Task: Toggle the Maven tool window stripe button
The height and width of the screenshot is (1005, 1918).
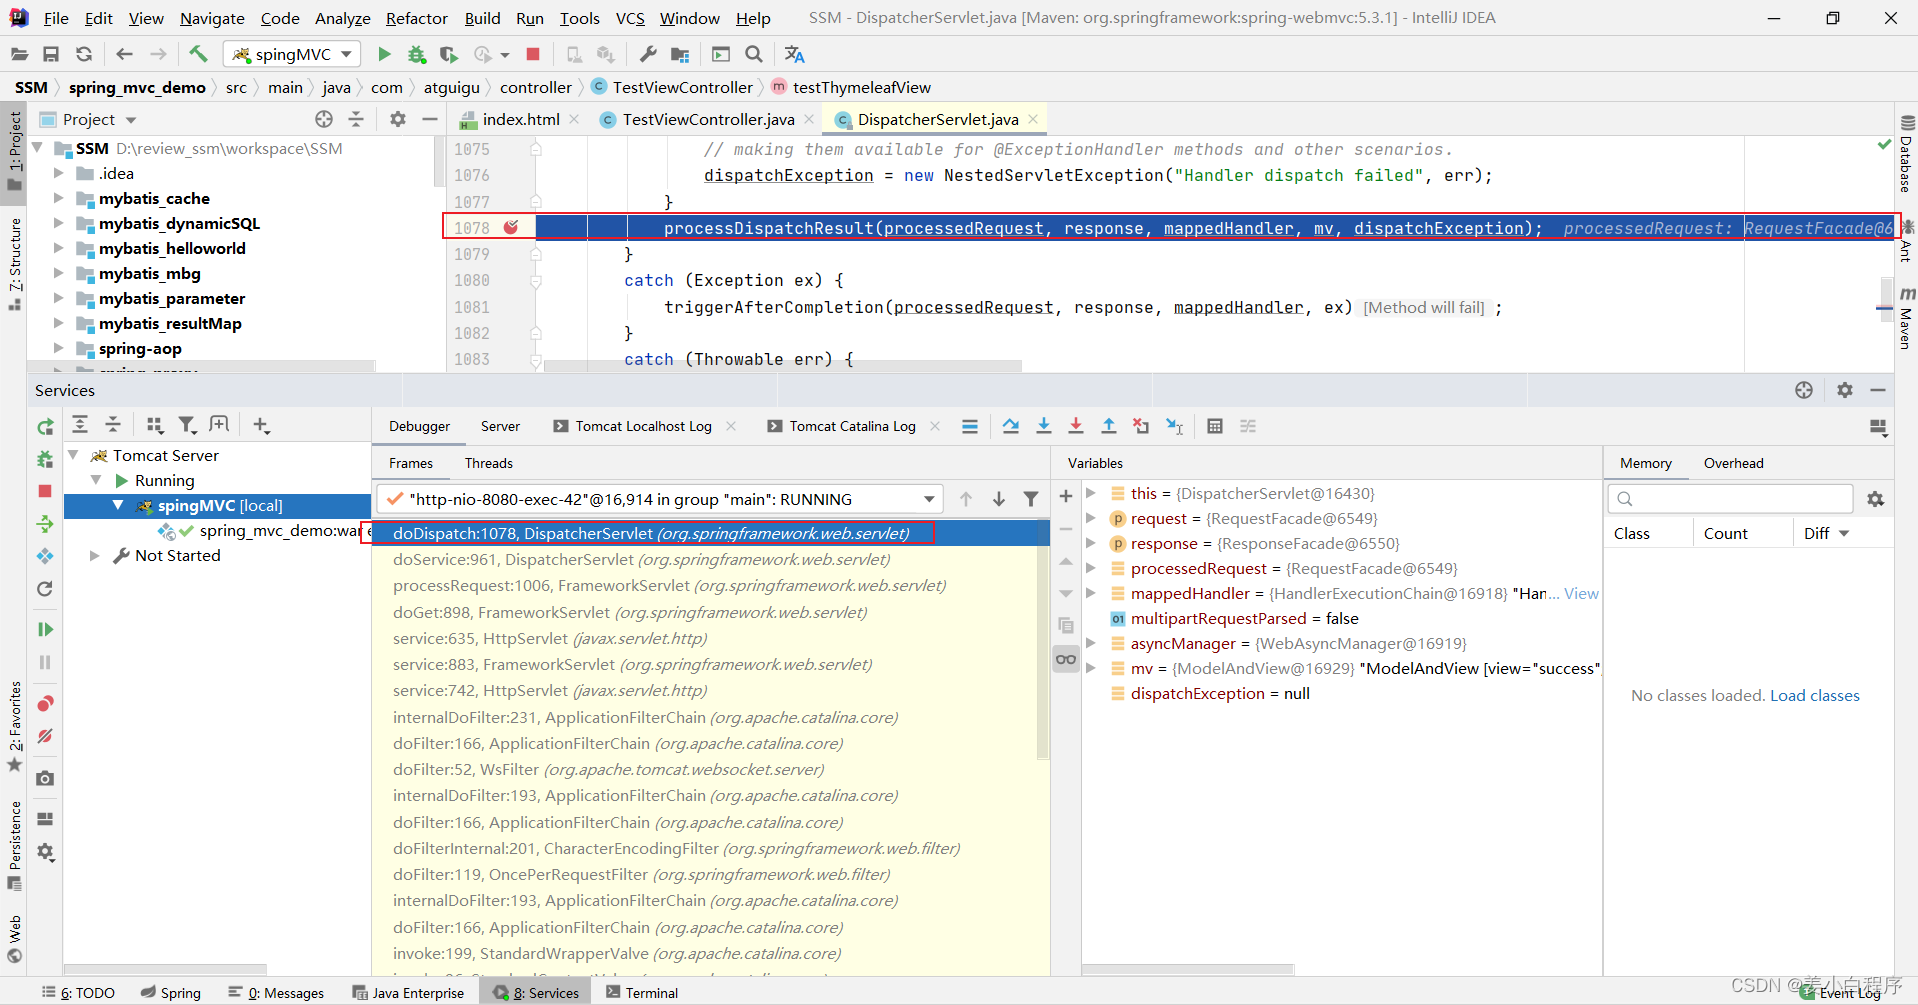Action: tap(1906, 318)
